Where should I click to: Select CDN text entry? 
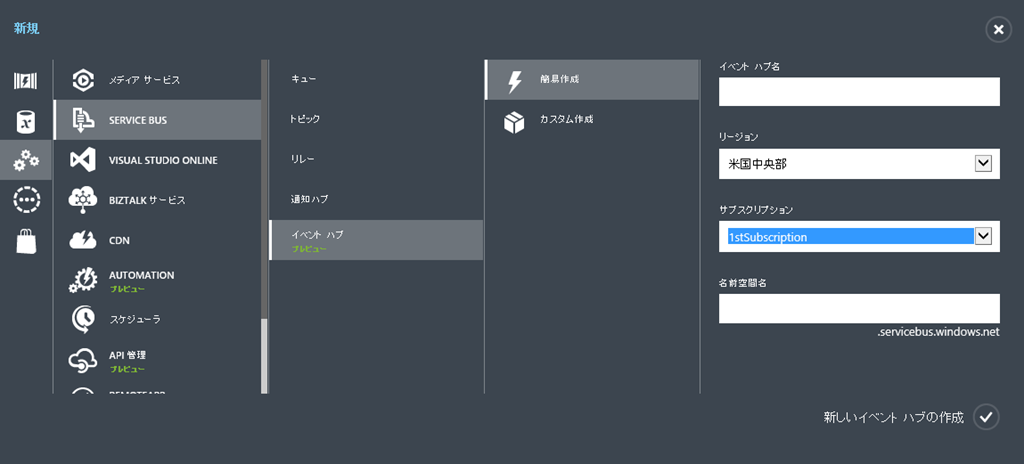(119, 240)
